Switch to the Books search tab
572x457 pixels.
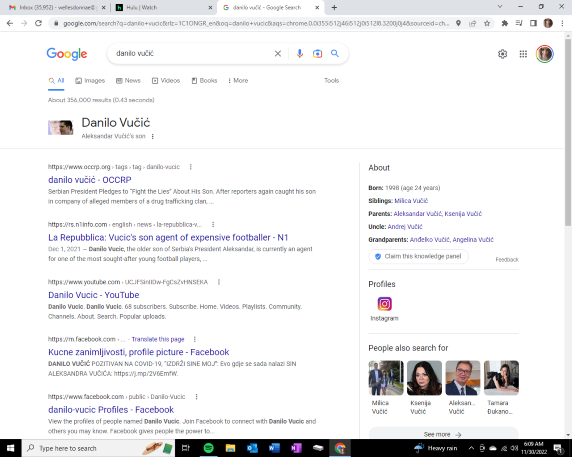pyautogui.click(x=204, y=81)
